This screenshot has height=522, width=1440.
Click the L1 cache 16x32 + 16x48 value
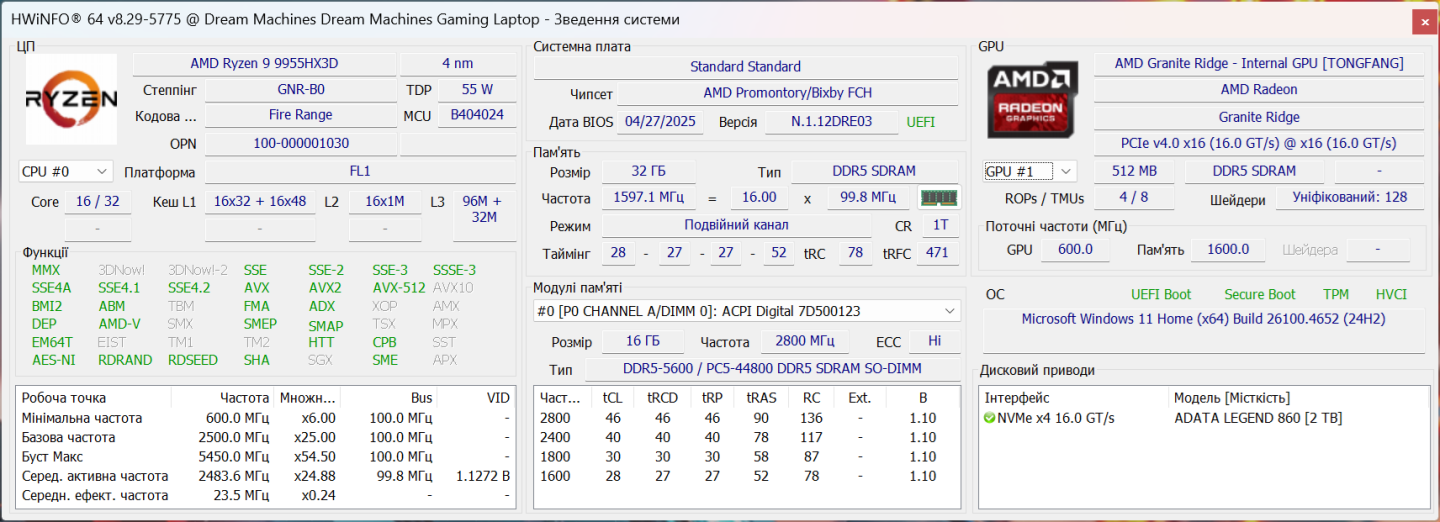pos(259,201)
